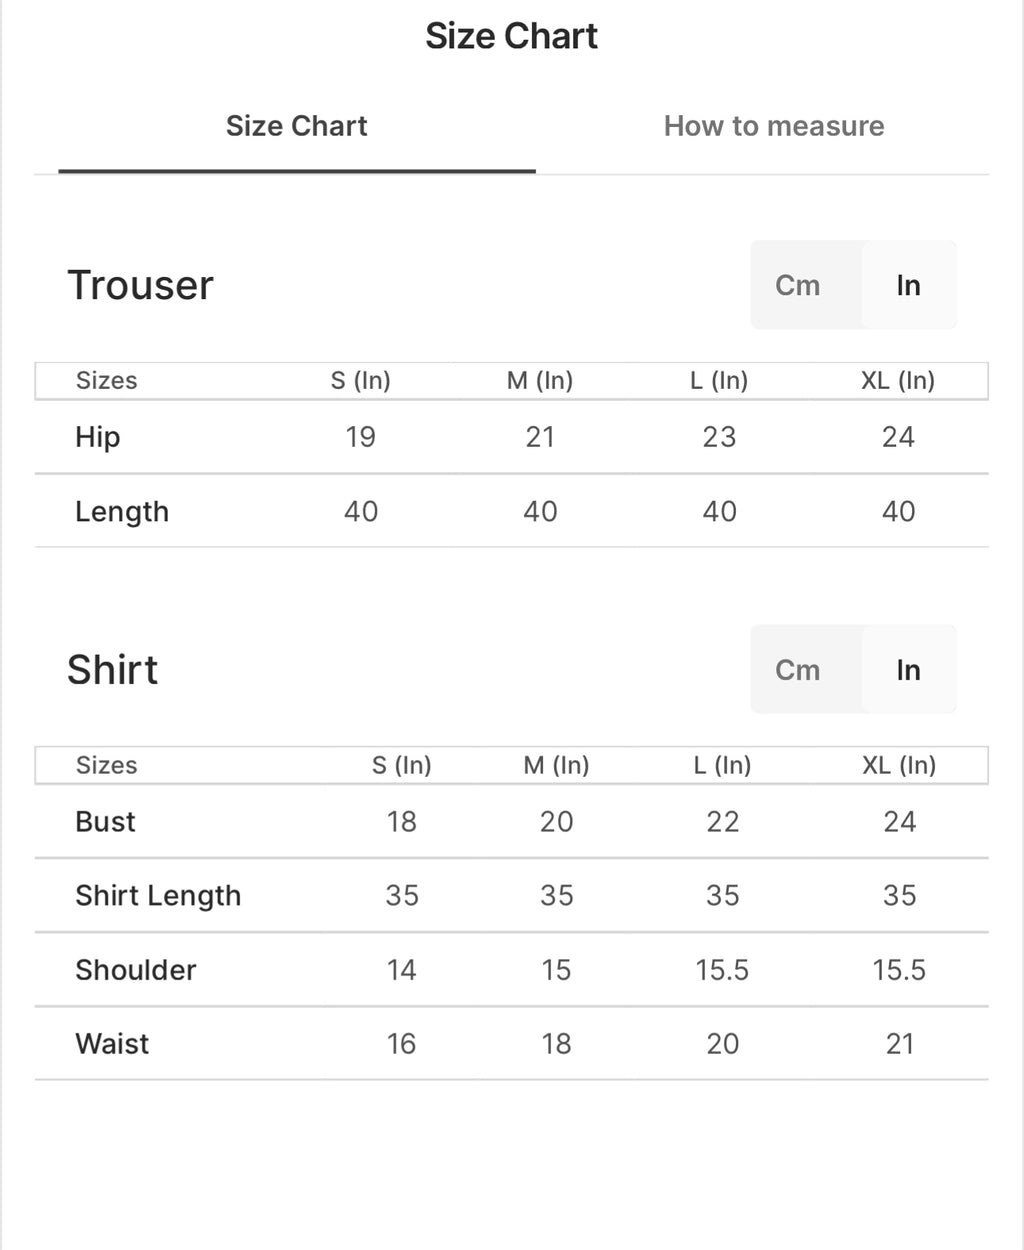This screenshot has height=1250, width=1024.
Task: Click the Size Chart page title
Action: (x=511, y=36)
